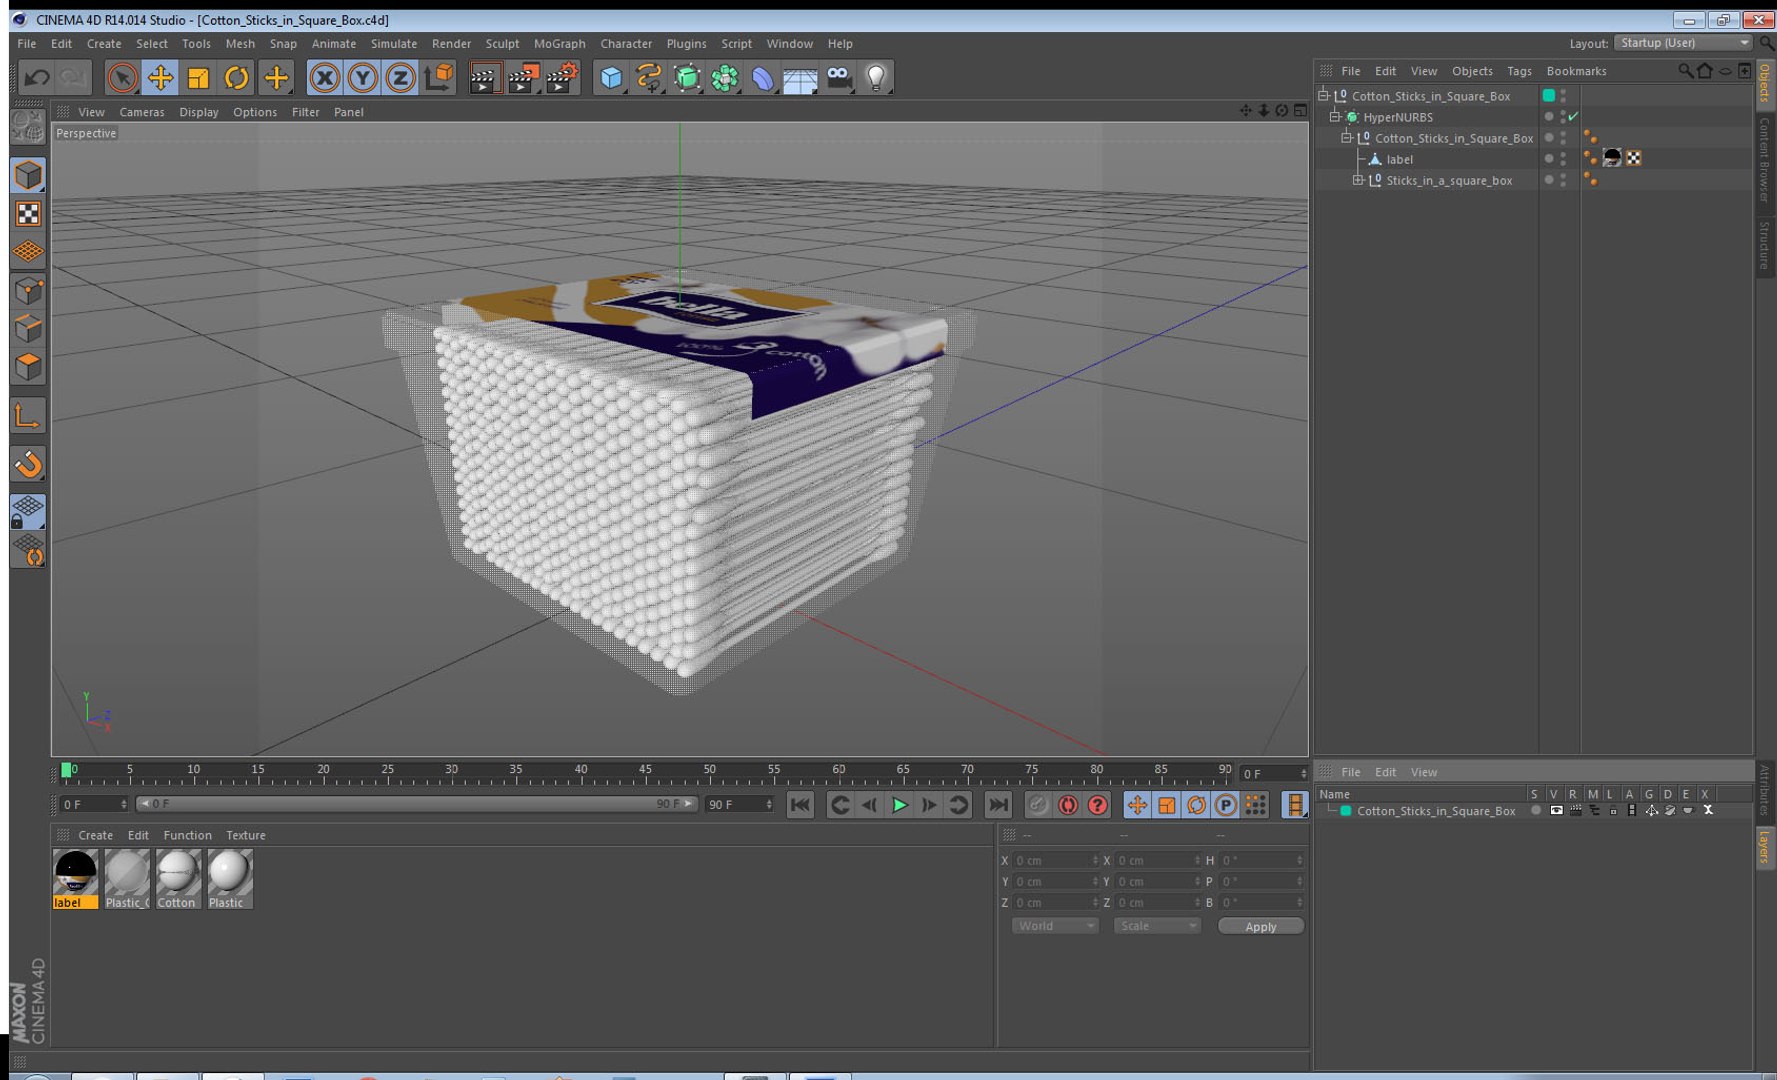Open the MoGraph menu

click(x=559, y=44)
